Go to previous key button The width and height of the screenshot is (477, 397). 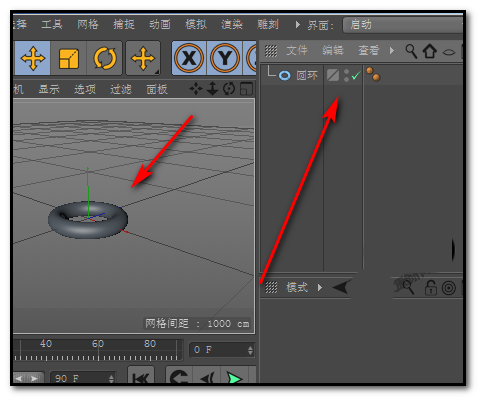click(x=179, y=375)
